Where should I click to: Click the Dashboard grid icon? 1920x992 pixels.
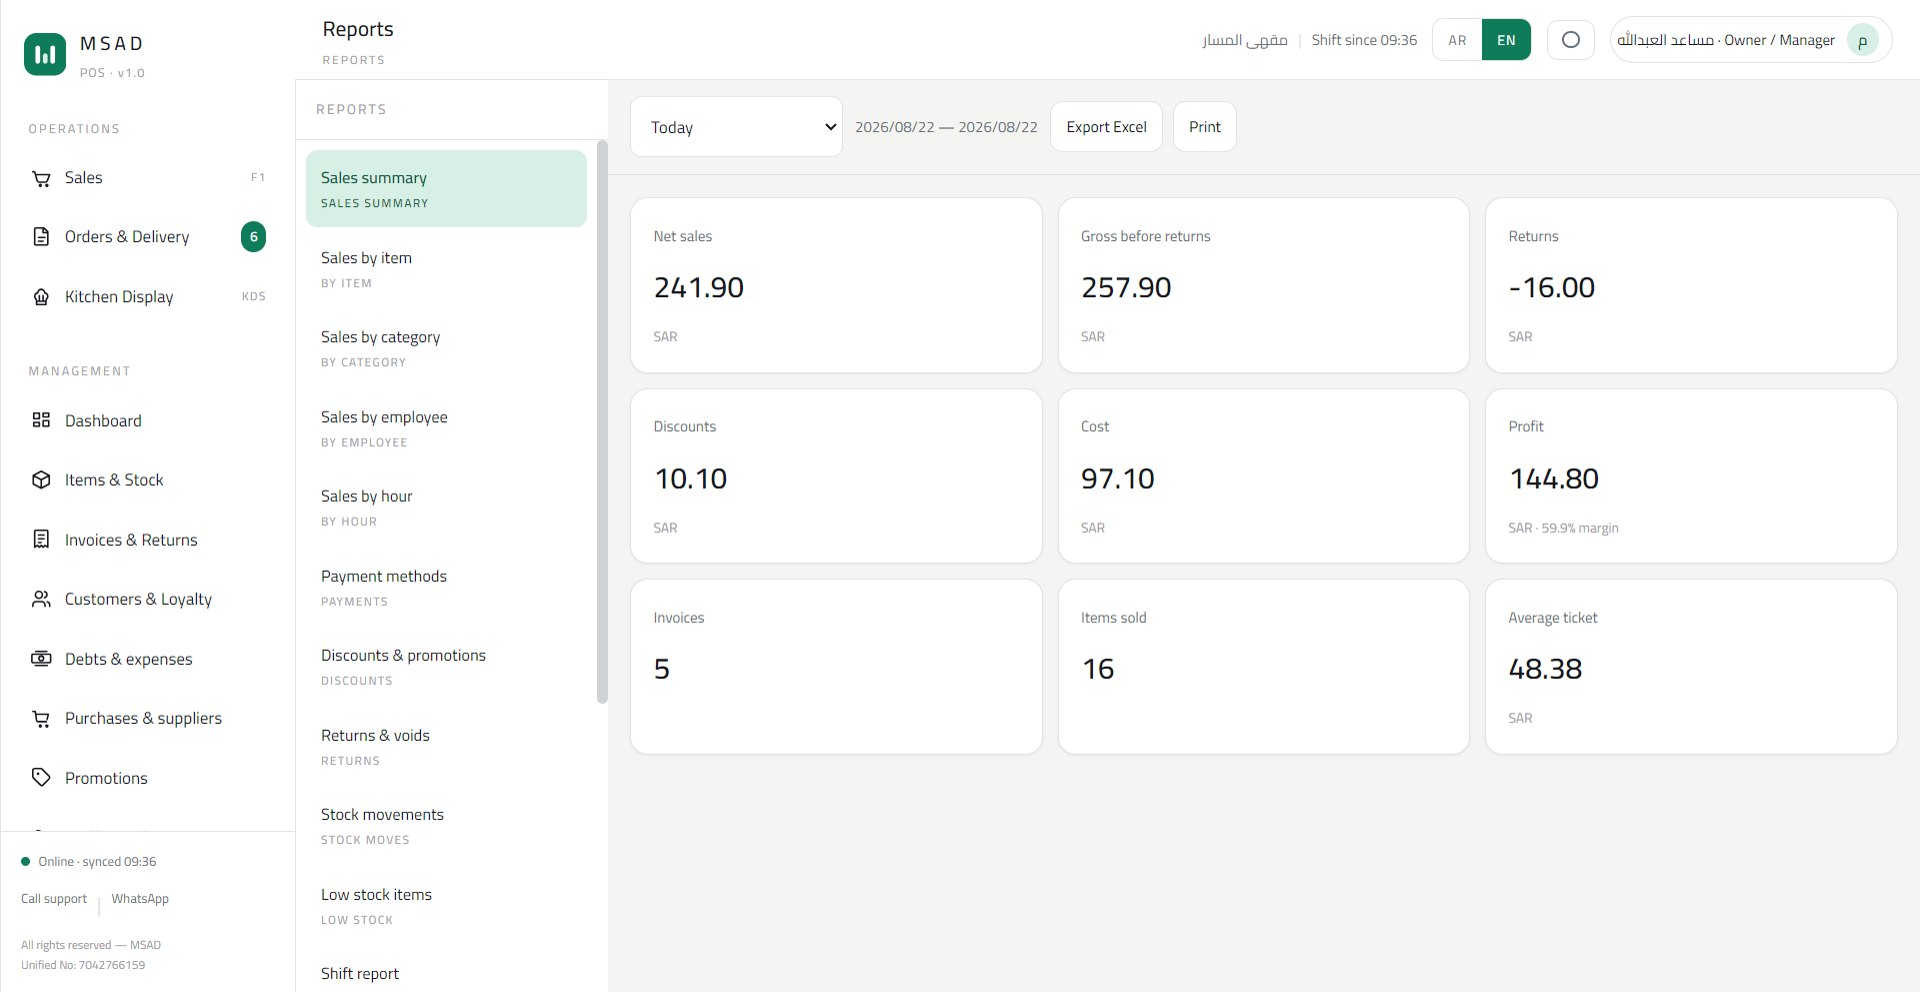pos(41,420)
